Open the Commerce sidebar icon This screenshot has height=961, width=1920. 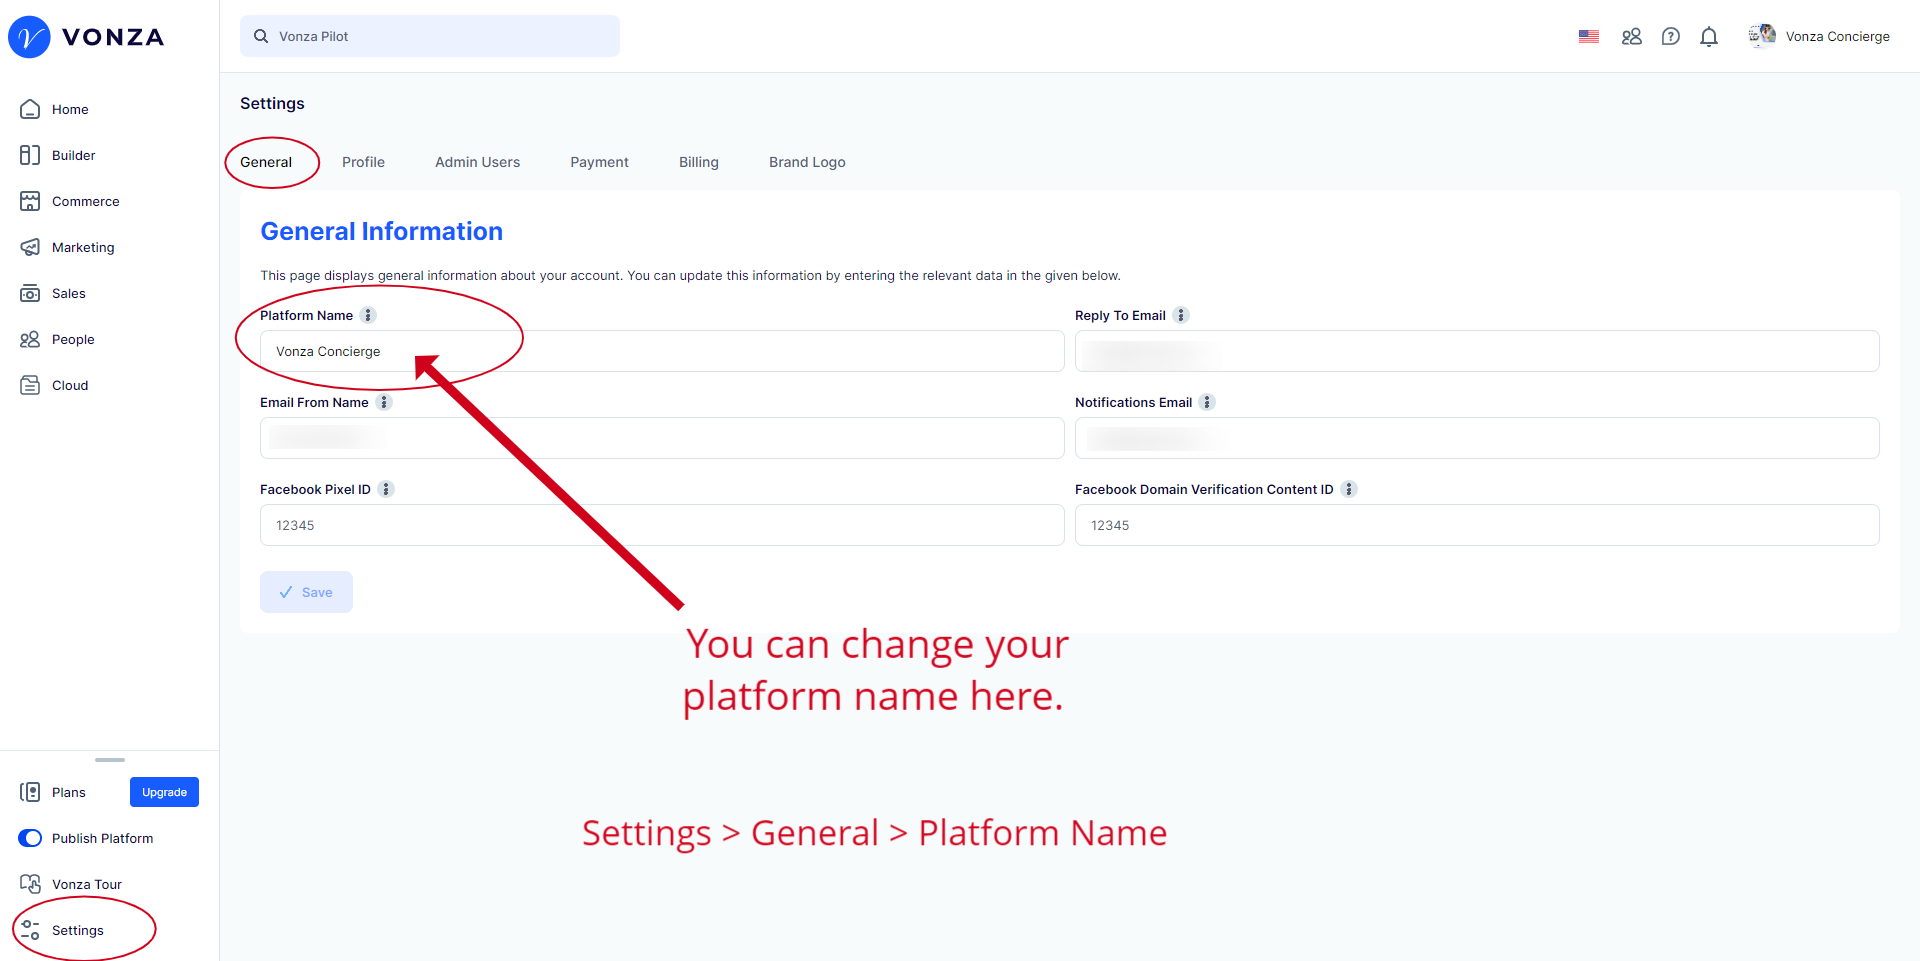(x=30, y=201)
